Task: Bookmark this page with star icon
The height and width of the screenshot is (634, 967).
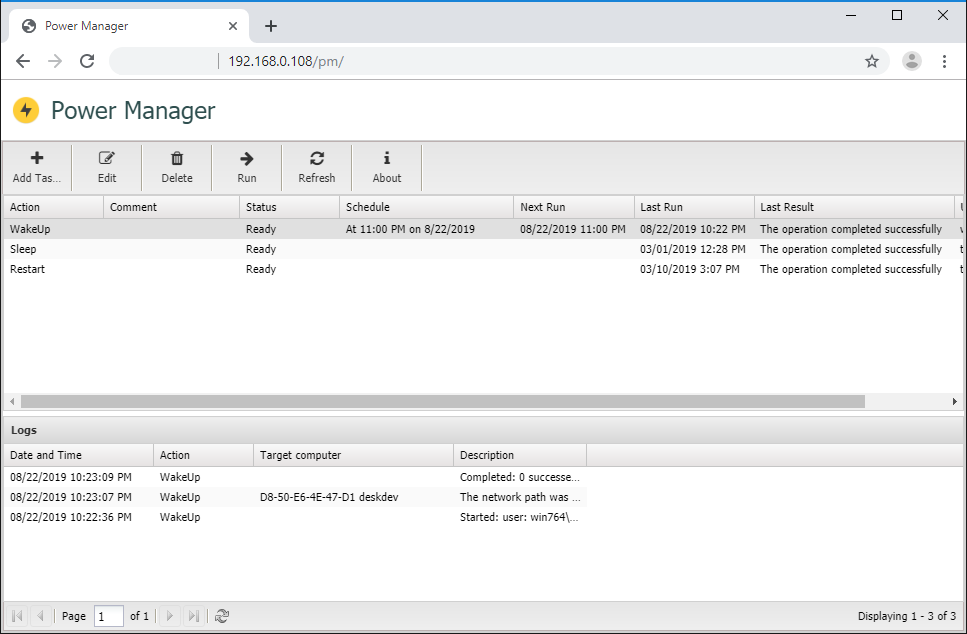Action: click(x=872, y=61)
